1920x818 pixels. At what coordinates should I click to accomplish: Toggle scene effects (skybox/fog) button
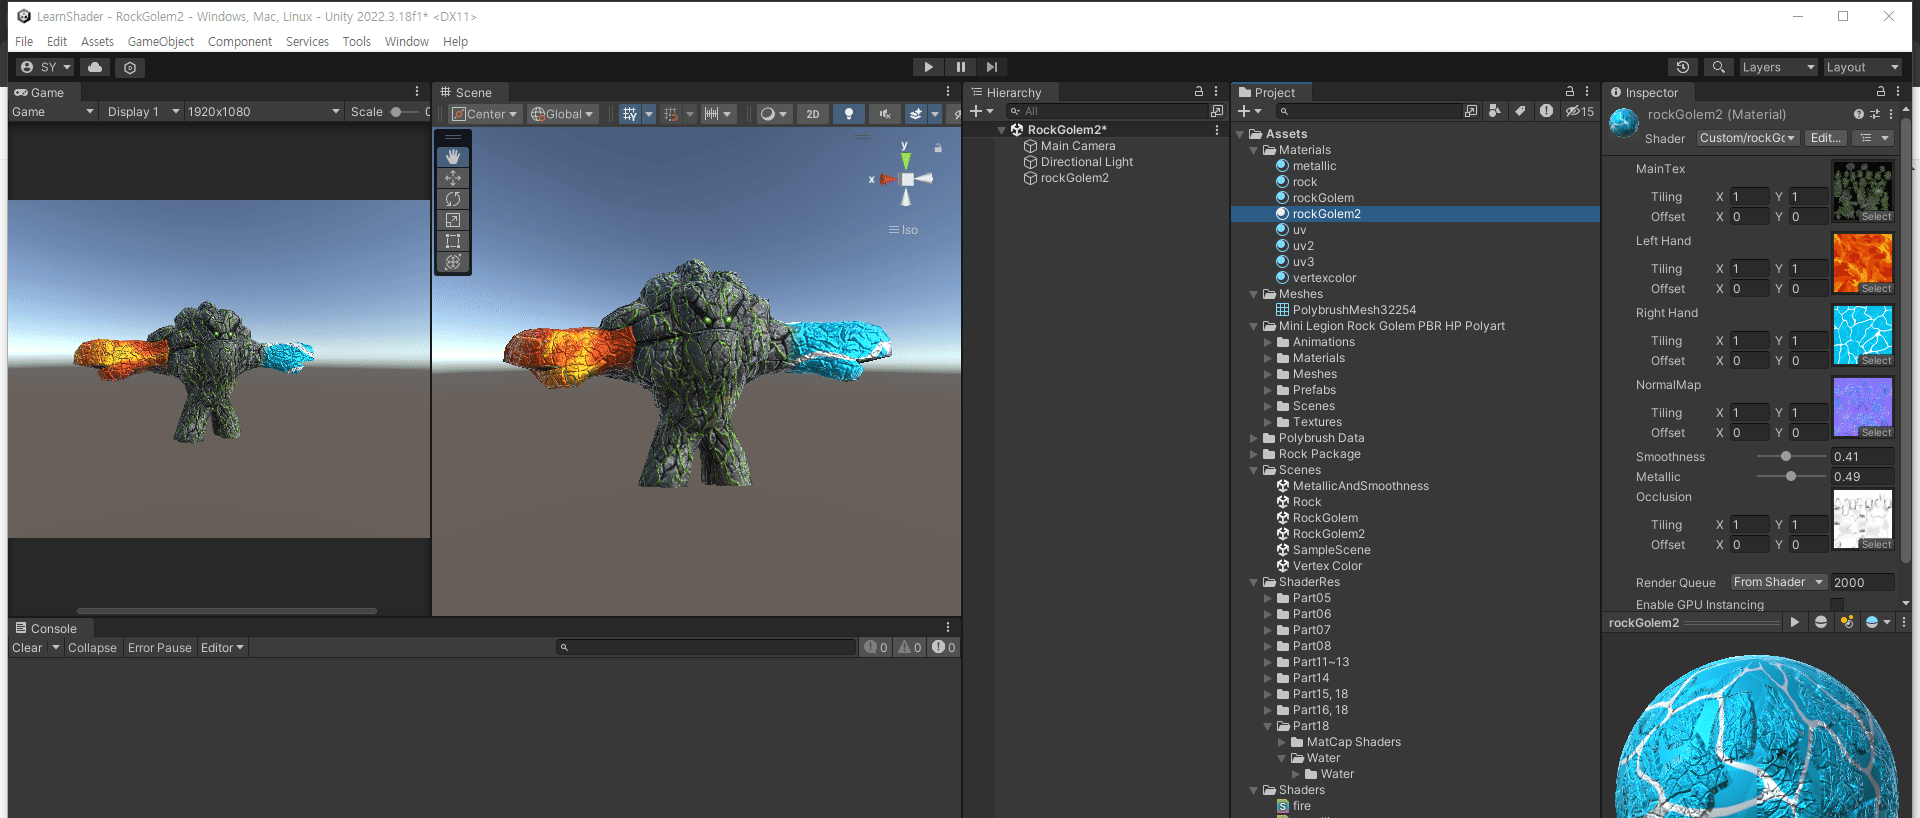[915, 114]
